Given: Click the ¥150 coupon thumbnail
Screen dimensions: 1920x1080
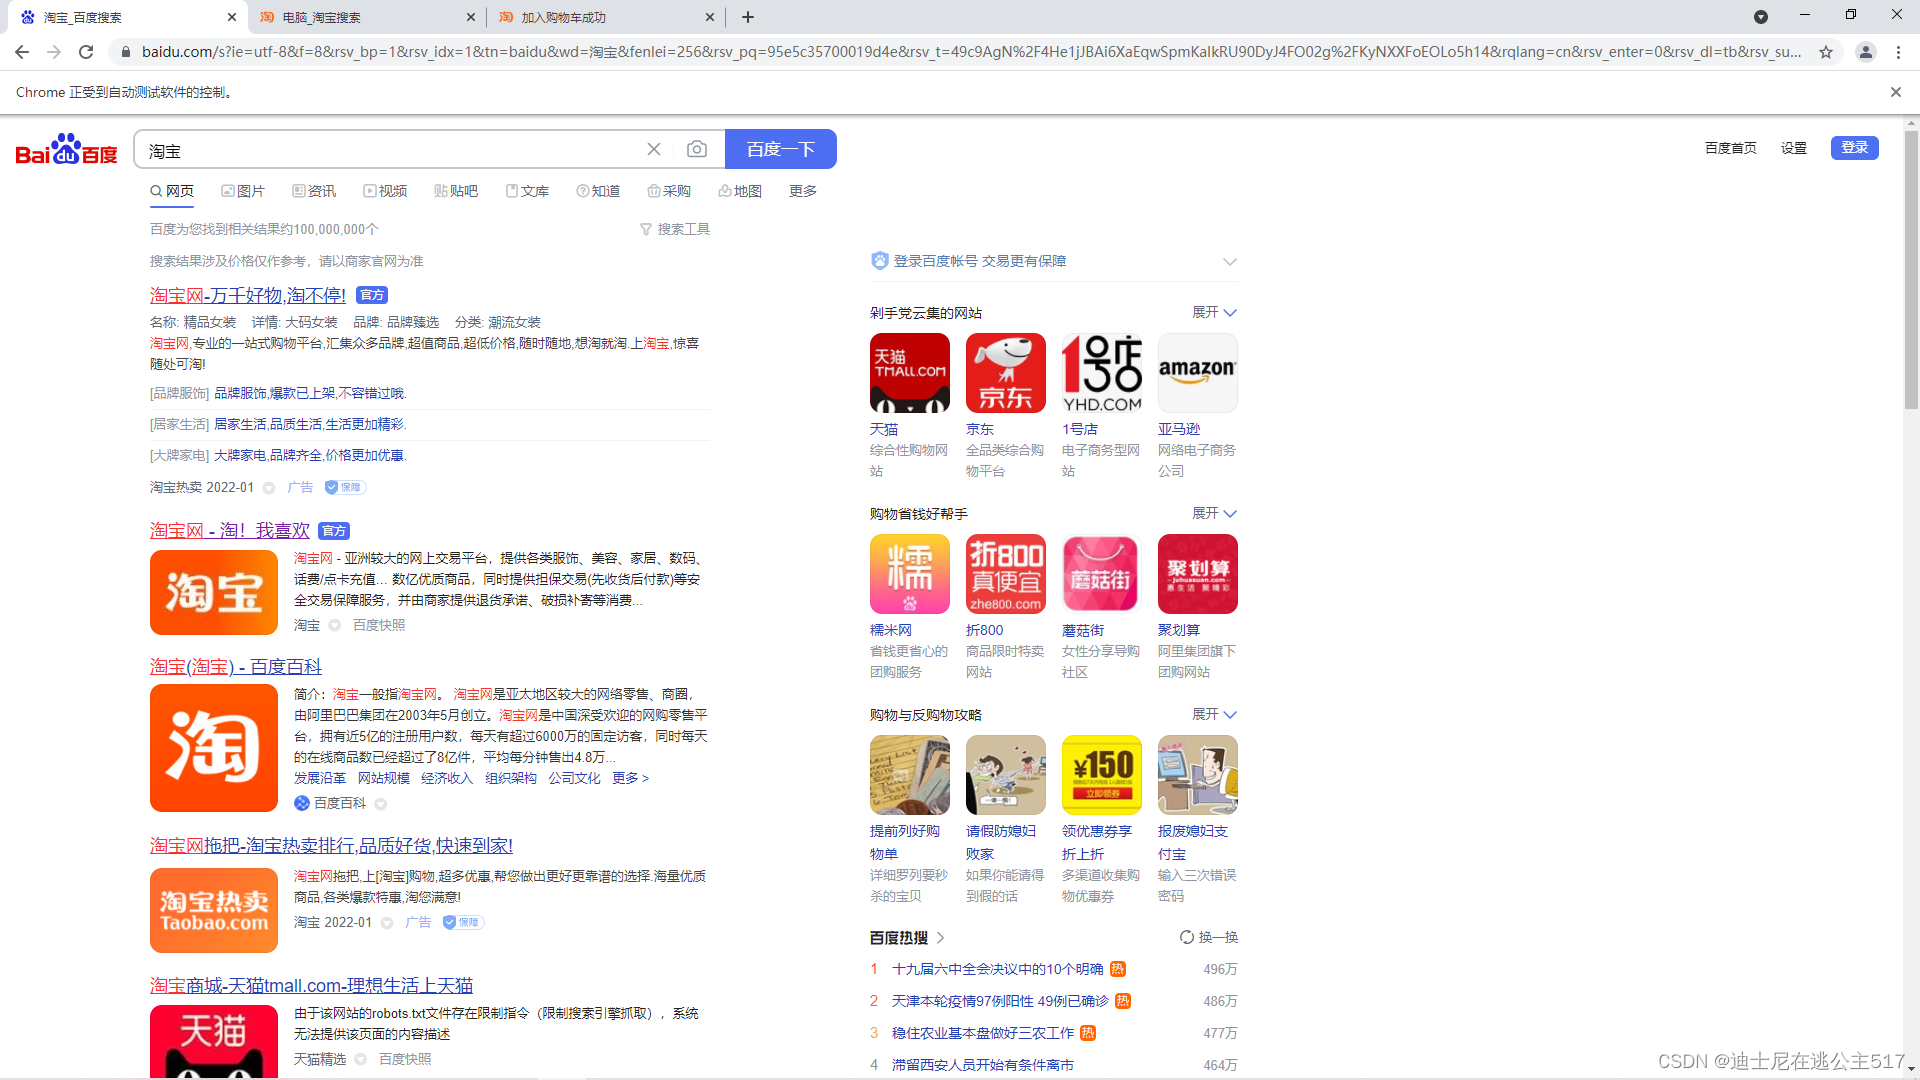Looking at the screenshot, I should click(1101, 775).
